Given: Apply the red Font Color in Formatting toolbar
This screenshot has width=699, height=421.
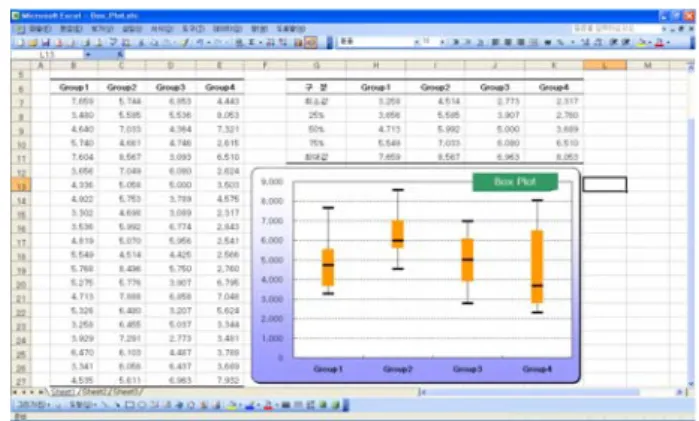Looking at the screenshot, I should (x=660, y=42).
